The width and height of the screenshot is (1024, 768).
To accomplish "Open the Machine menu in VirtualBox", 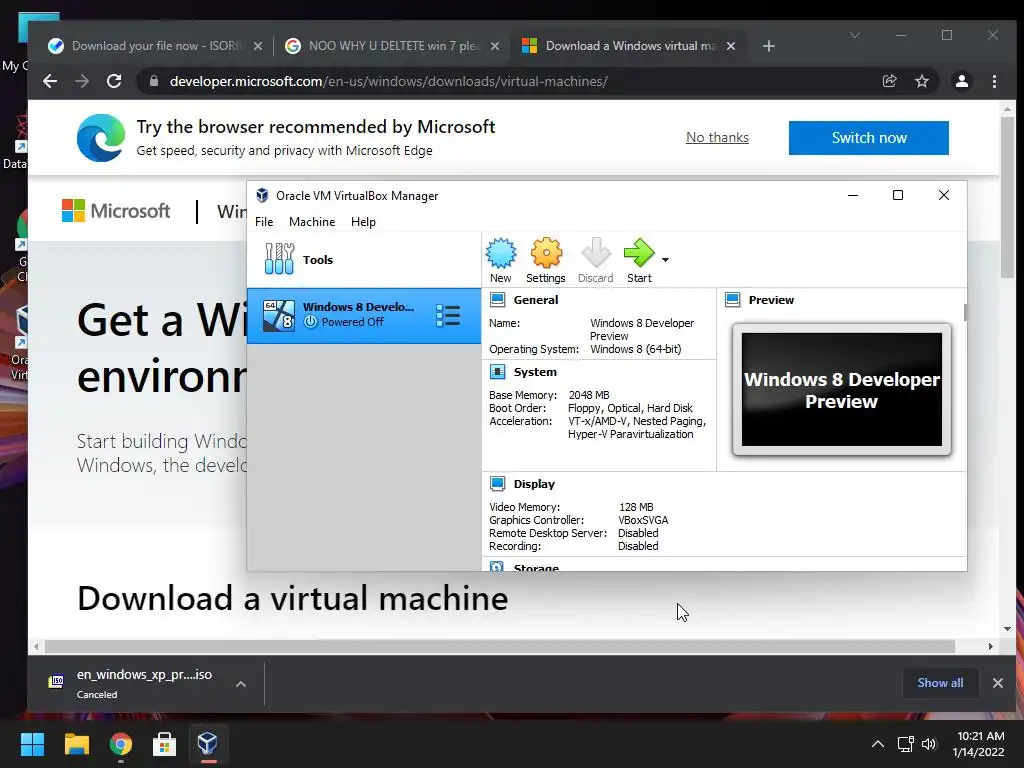I will pos(312,222).
